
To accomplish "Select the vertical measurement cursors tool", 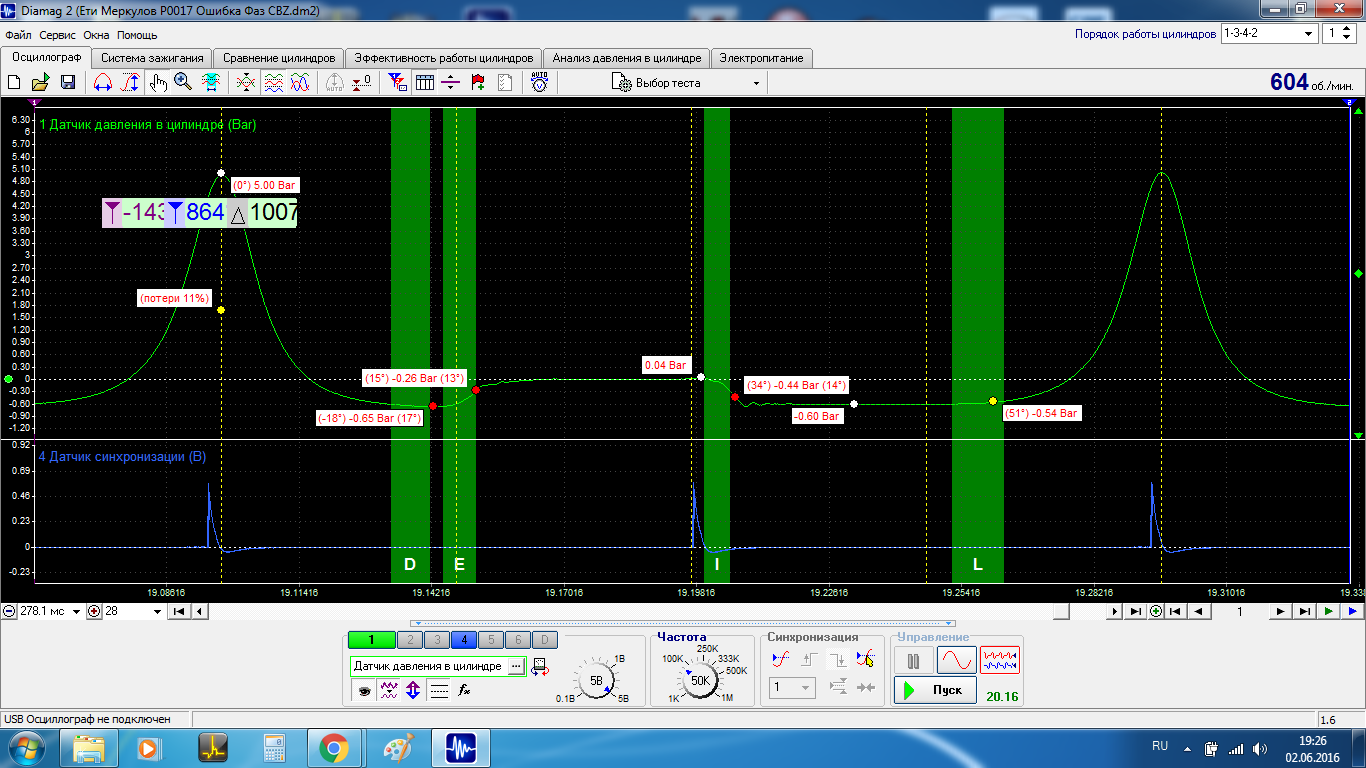I will click(129, 83).
